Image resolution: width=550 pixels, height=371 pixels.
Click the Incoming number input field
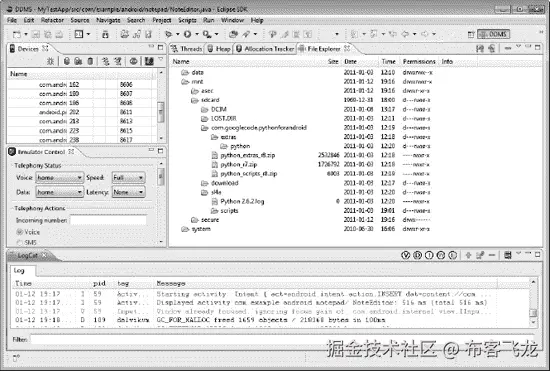coord(108,220)
